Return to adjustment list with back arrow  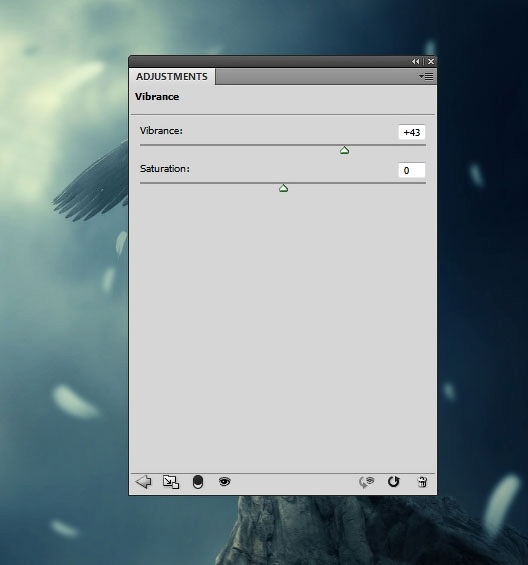[x=143, y=482]
